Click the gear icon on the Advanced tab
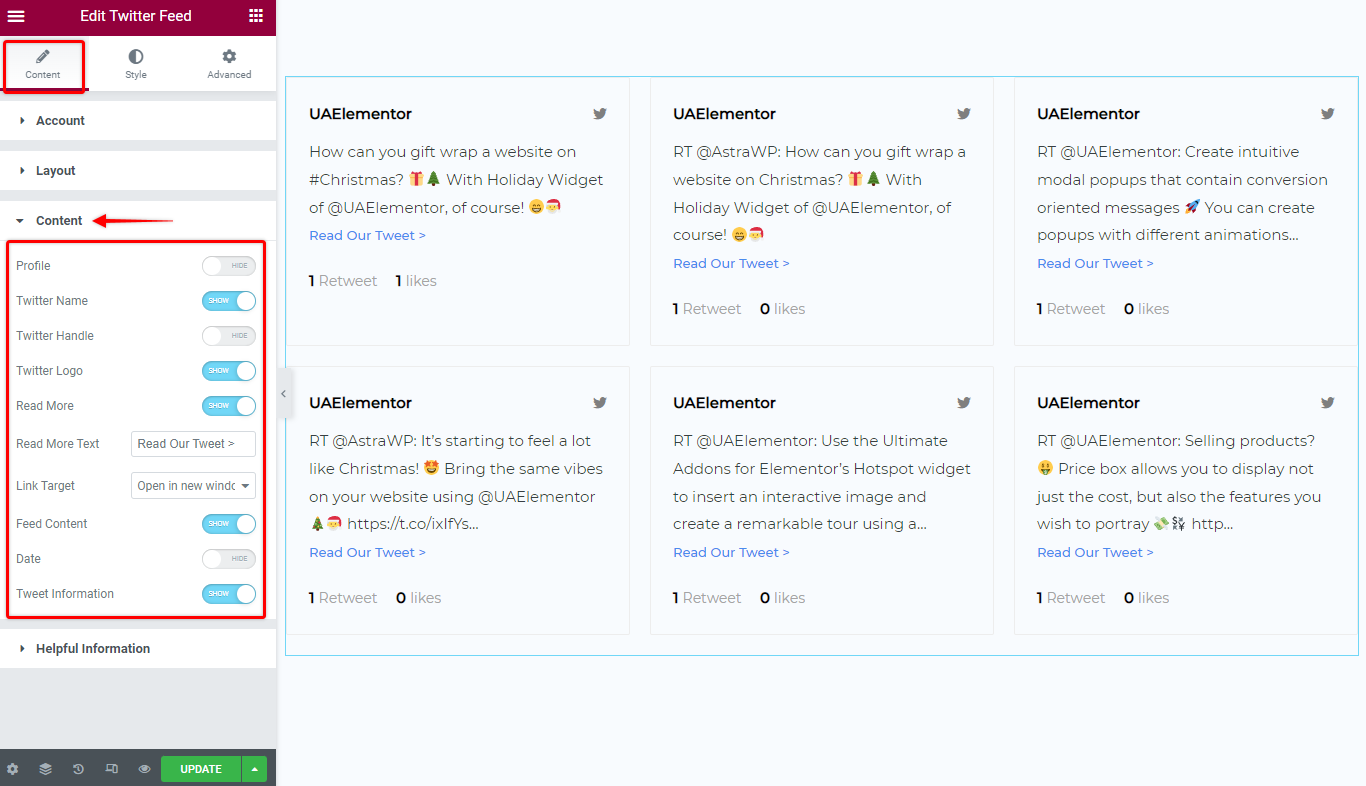 pos(229,56)
